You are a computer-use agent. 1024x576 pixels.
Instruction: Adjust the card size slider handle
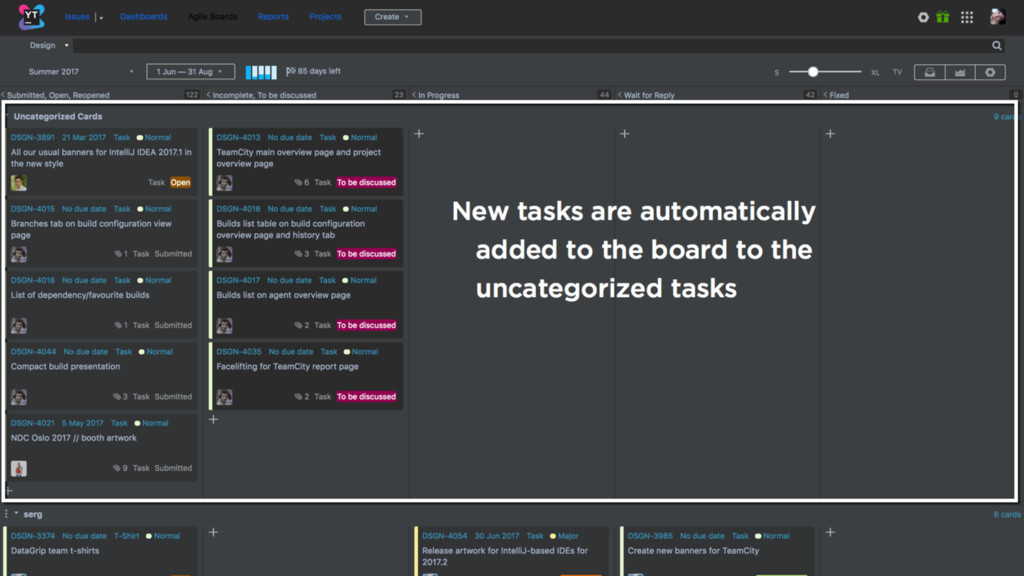click(x=813, y=72)
